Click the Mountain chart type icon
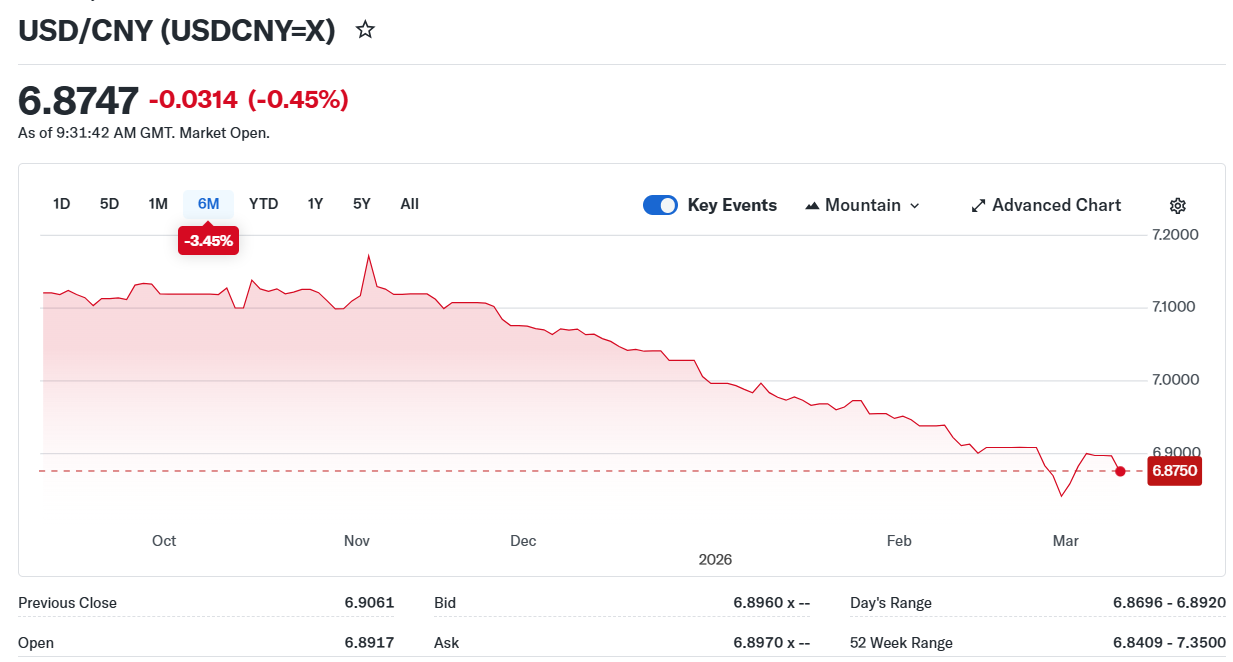This screenshot has width=1233, height=662. 812,206
